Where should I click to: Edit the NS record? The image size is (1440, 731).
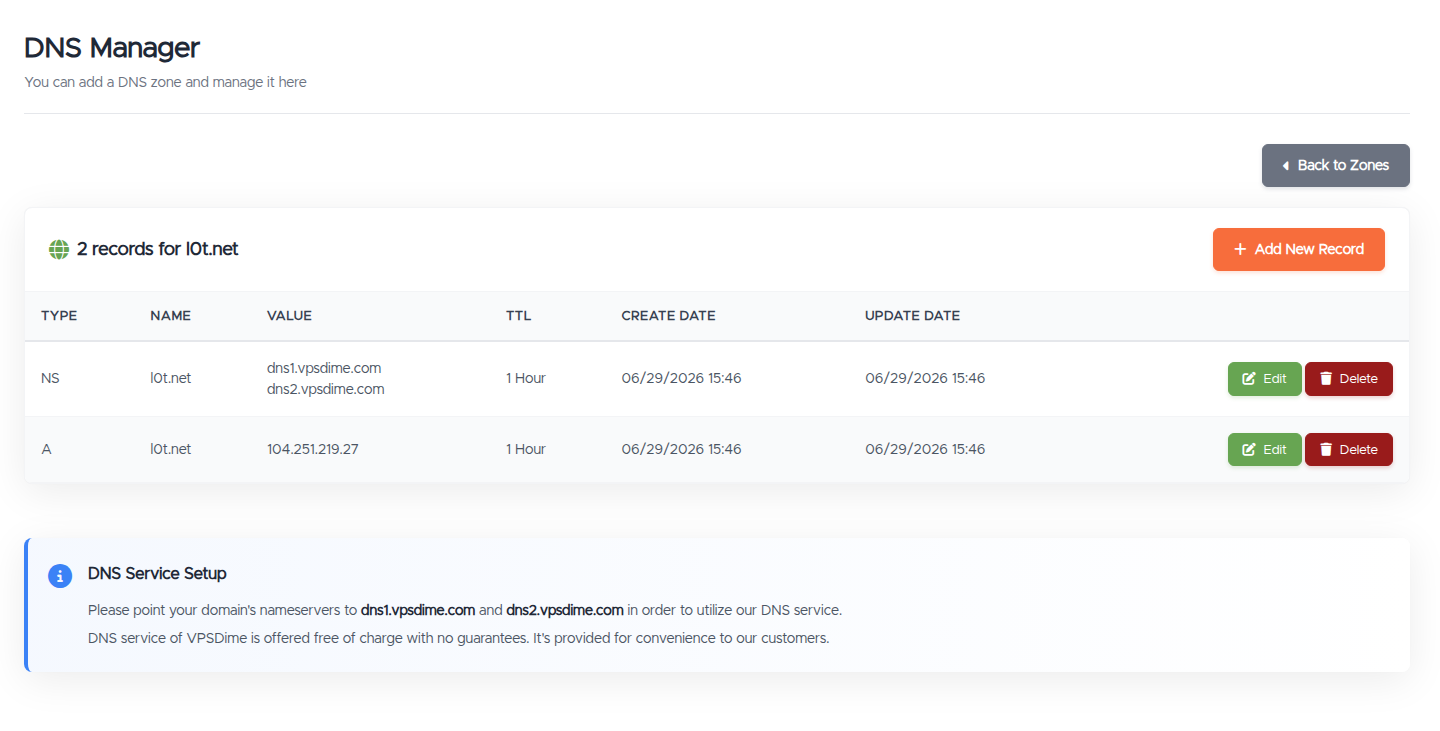click(x=1264, y=379)
